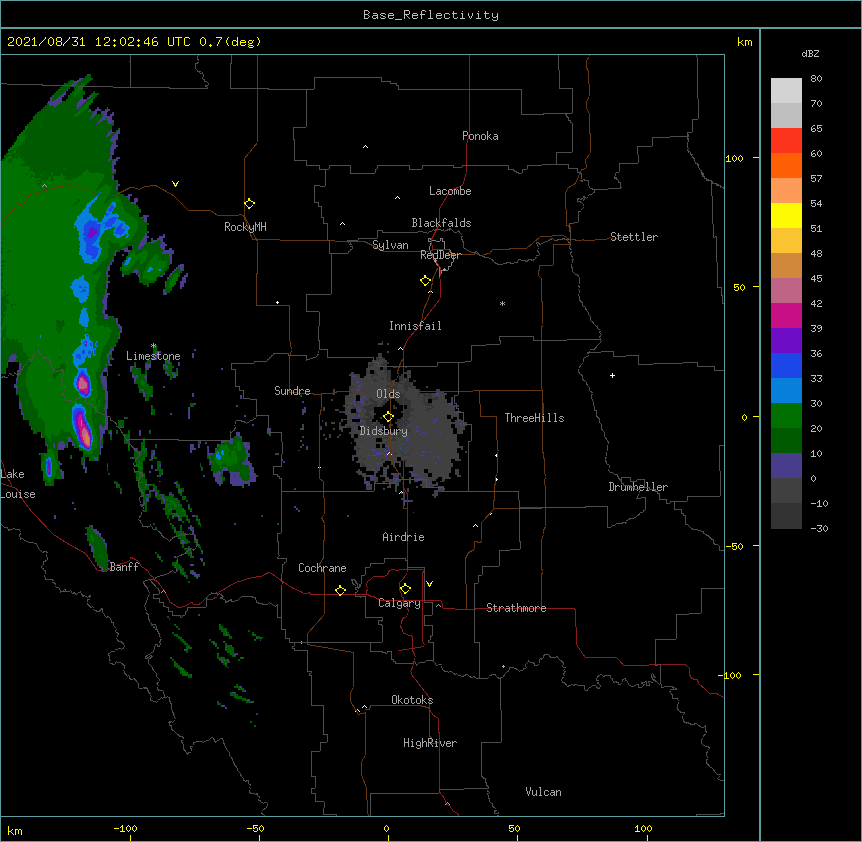Click the 45 dBZ legend value
Screen dimensions: 862x842
click(x=816, y=279)
